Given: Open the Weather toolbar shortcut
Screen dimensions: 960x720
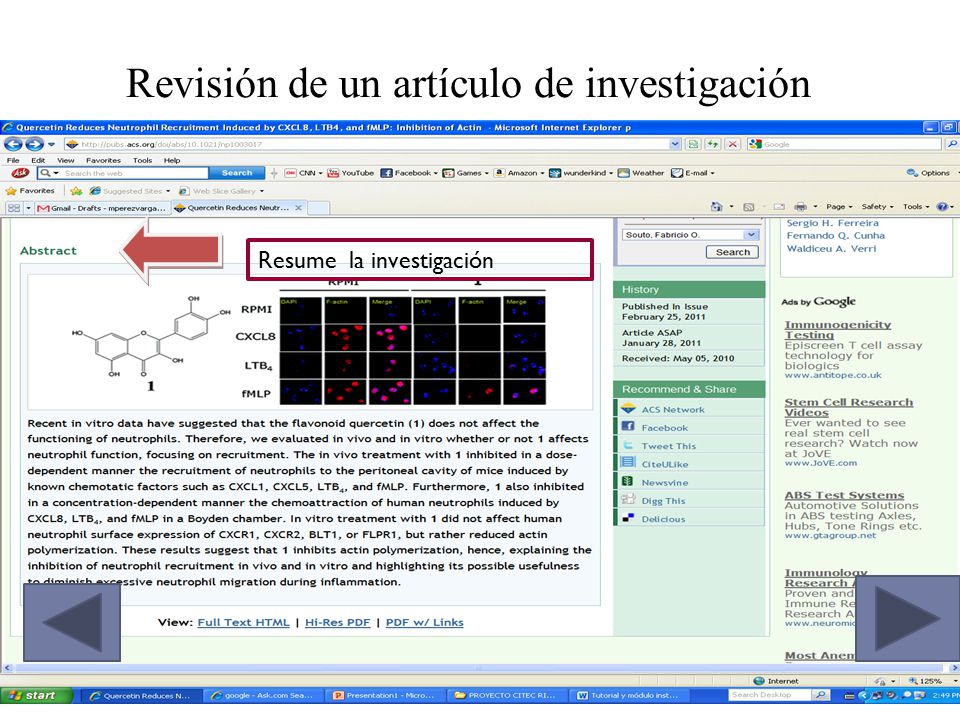Looking at the screenshot, I should pyautogui.click(x=641, y=173).
